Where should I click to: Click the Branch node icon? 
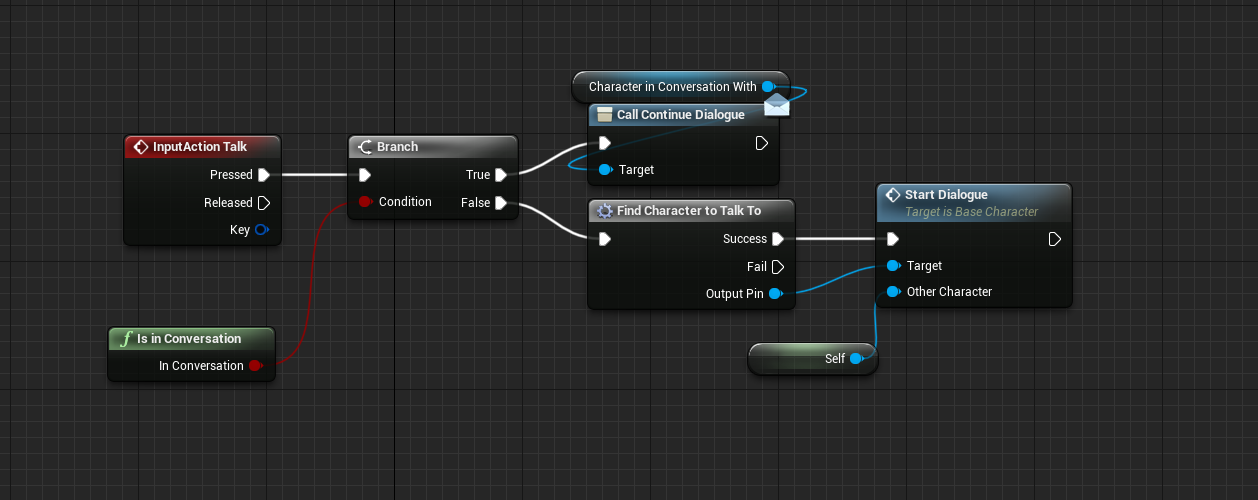(364, 147)
